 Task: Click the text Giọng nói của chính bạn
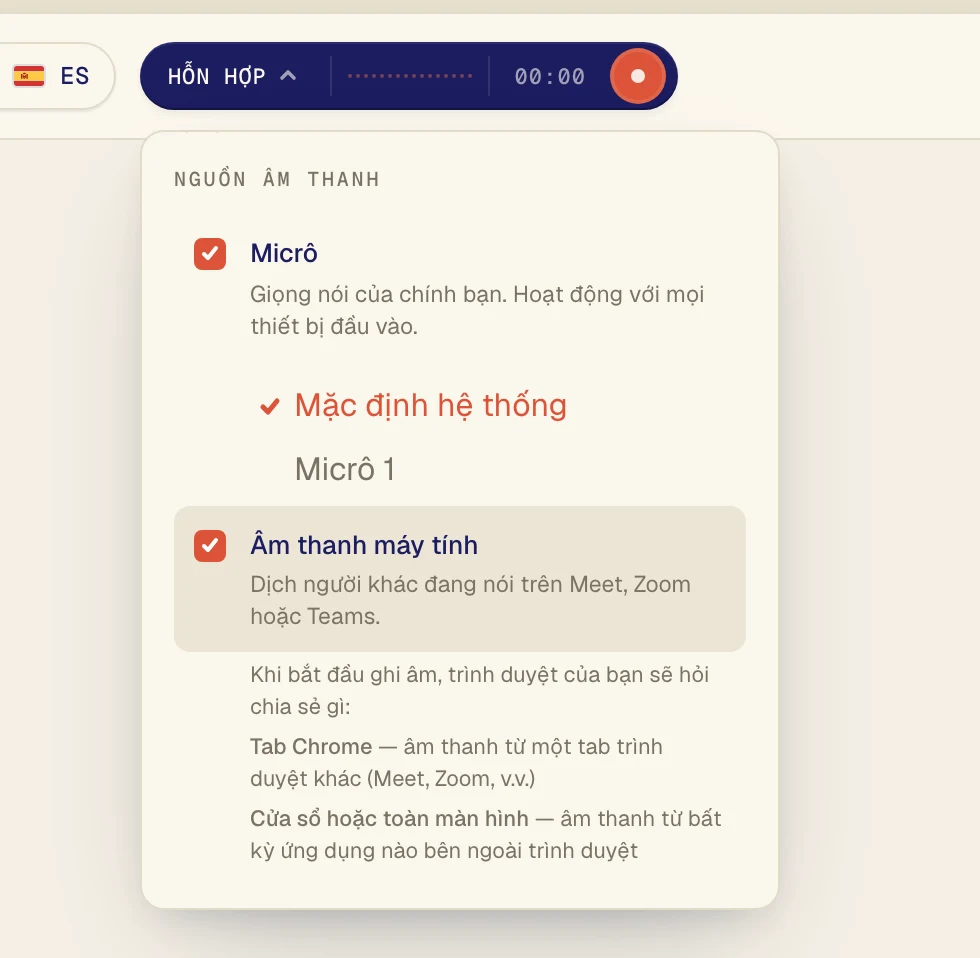click(379, 294)
